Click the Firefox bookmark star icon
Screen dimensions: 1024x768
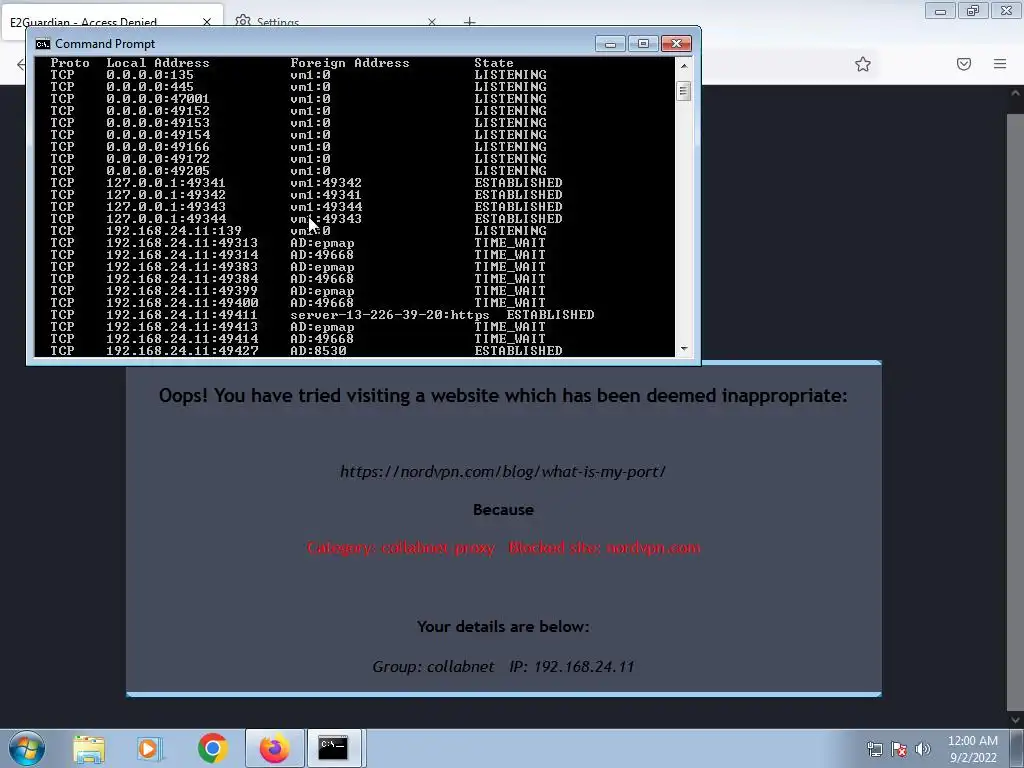(x=863, y=64)
